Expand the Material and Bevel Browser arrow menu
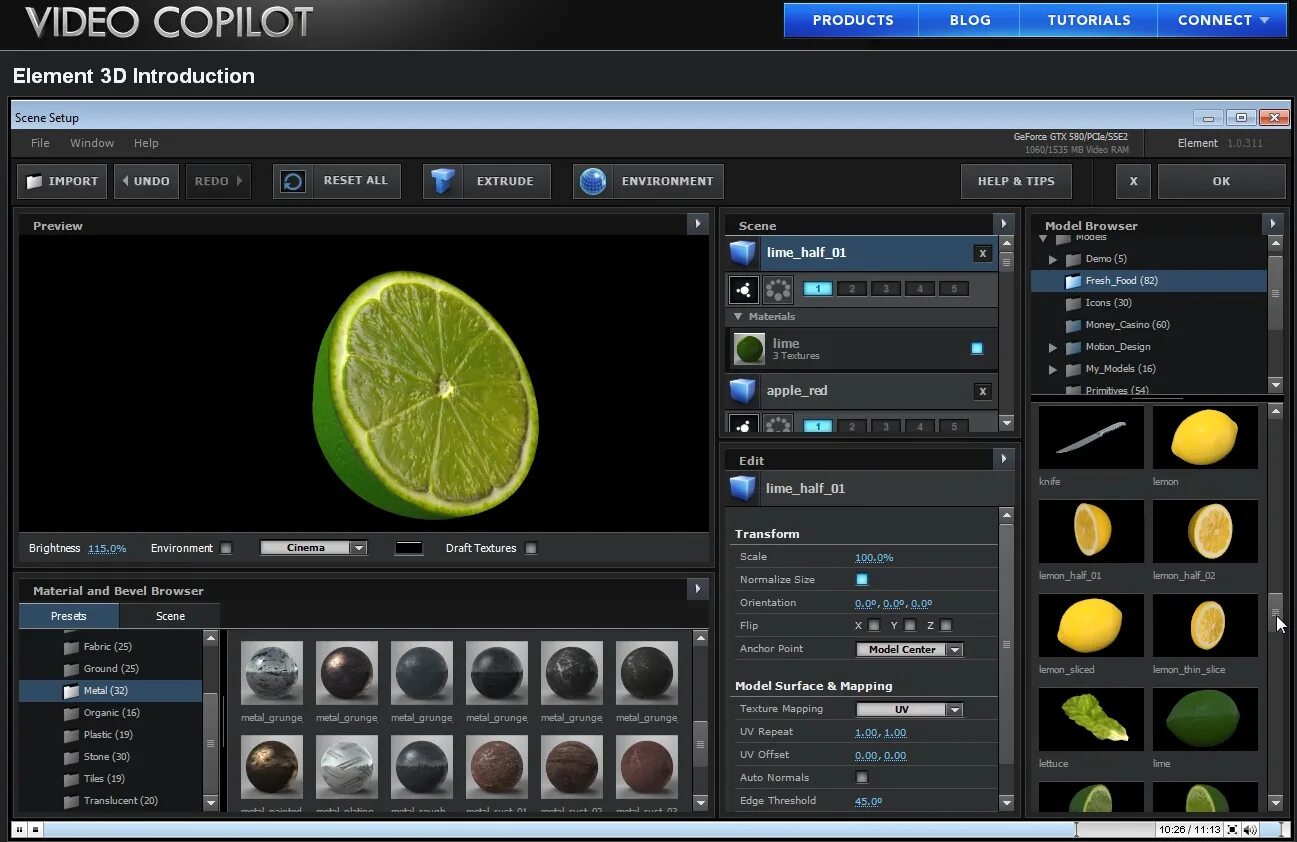Image resolution: width=1297 pixels, height=842 pixels. (x=698, y=590)
